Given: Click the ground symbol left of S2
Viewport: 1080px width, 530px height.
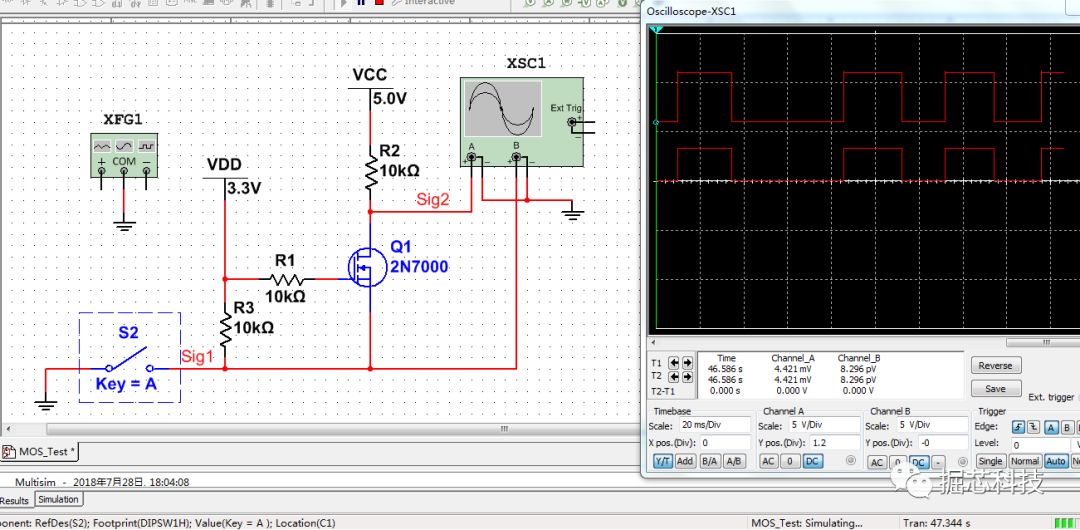Looking at the screenshot, I should click(45, 404).
